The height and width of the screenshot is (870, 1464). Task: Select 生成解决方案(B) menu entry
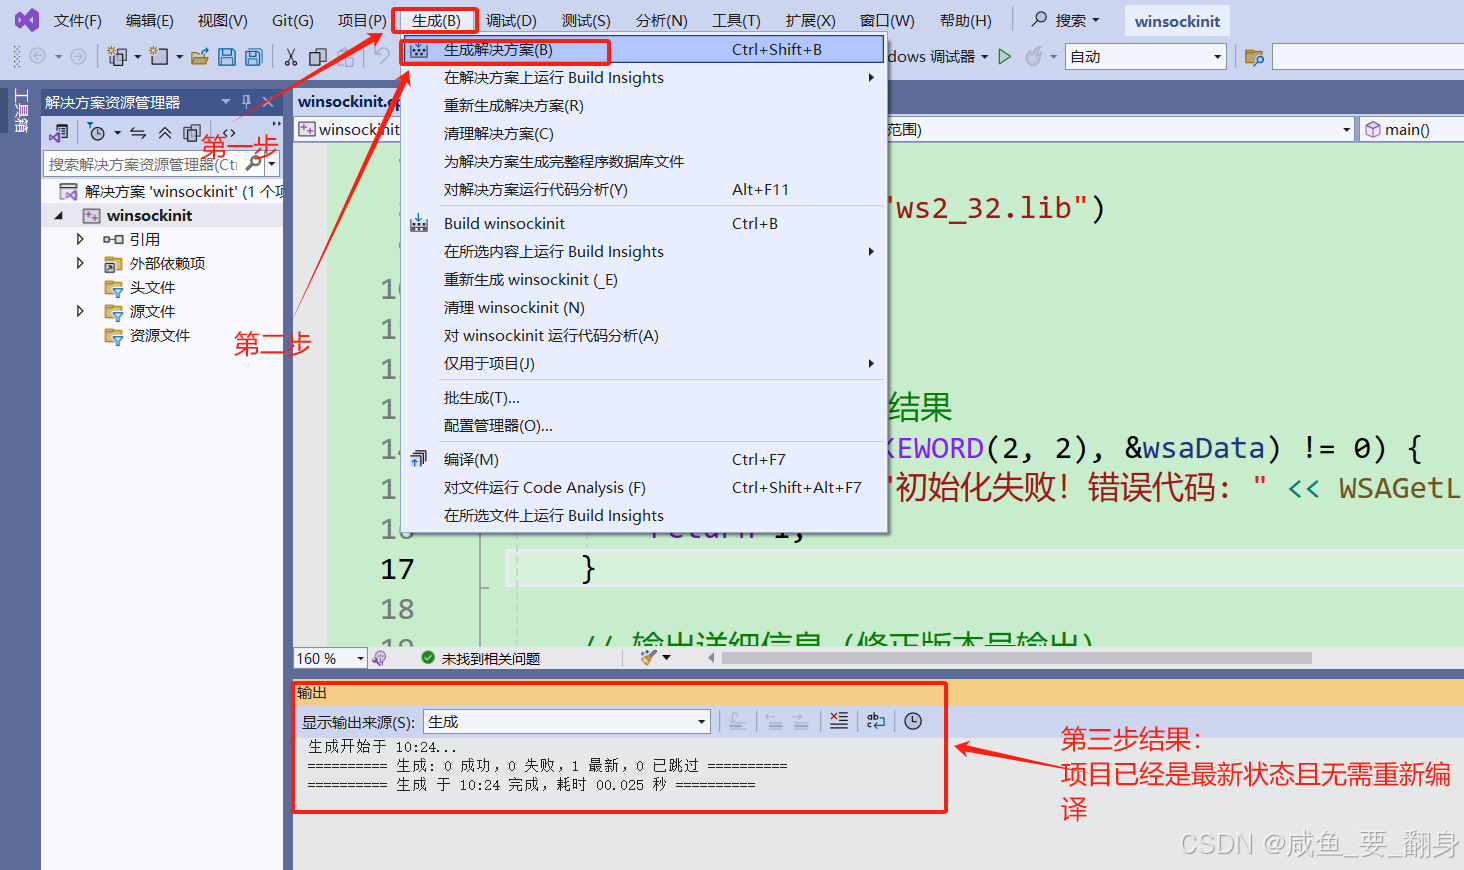[x=643, y=50]
